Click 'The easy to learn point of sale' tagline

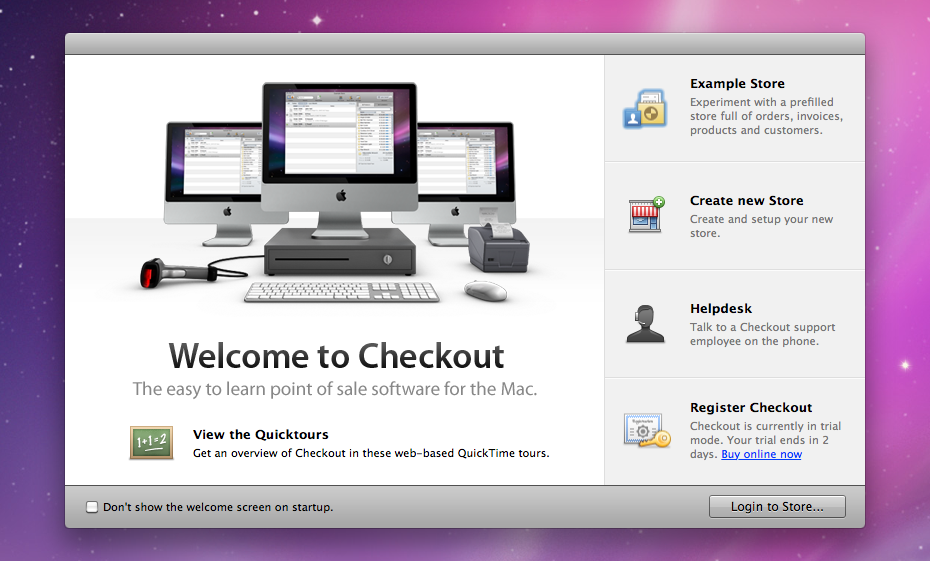pyautogui.click(x=335, y=389)
